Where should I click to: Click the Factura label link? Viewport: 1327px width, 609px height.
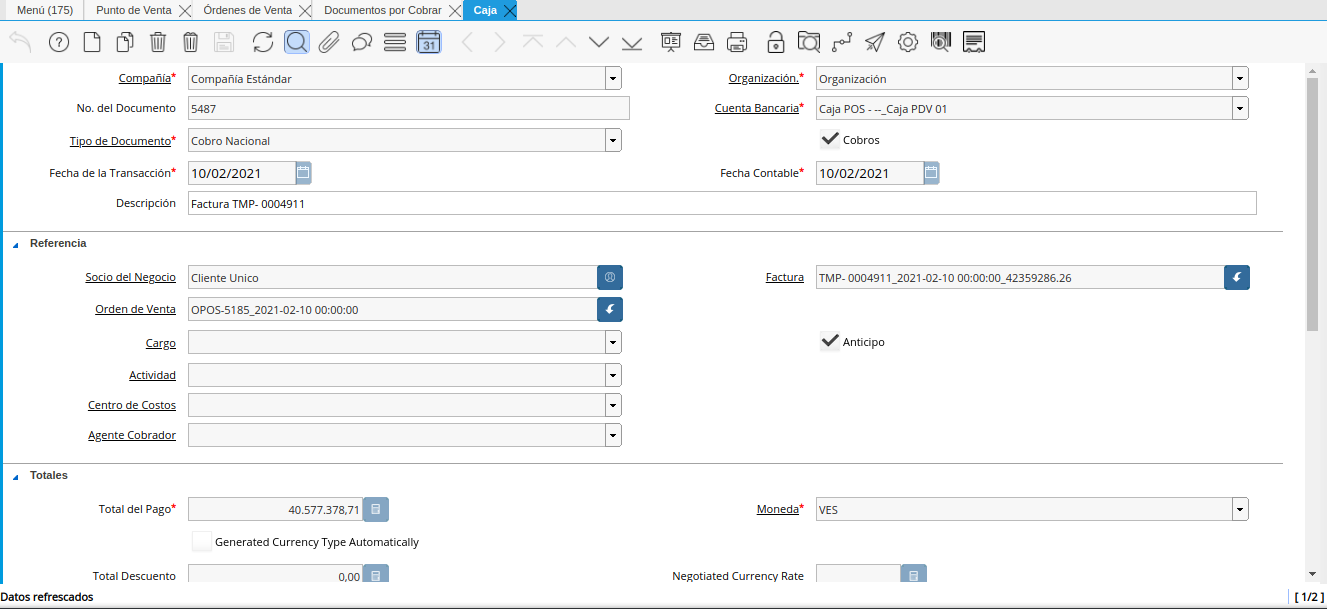(785, 277)
